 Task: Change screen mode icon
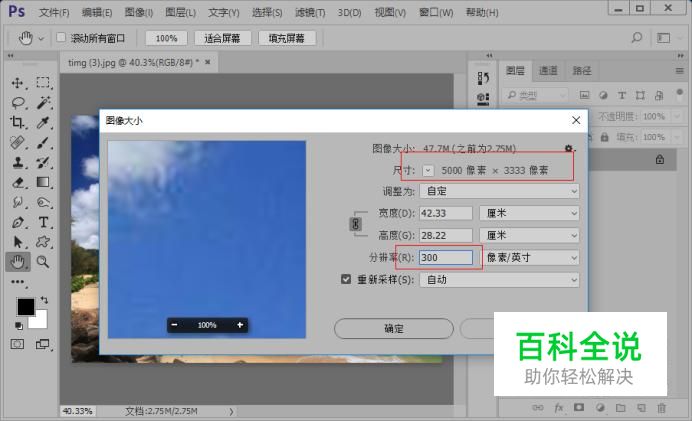tap(42, 344)
